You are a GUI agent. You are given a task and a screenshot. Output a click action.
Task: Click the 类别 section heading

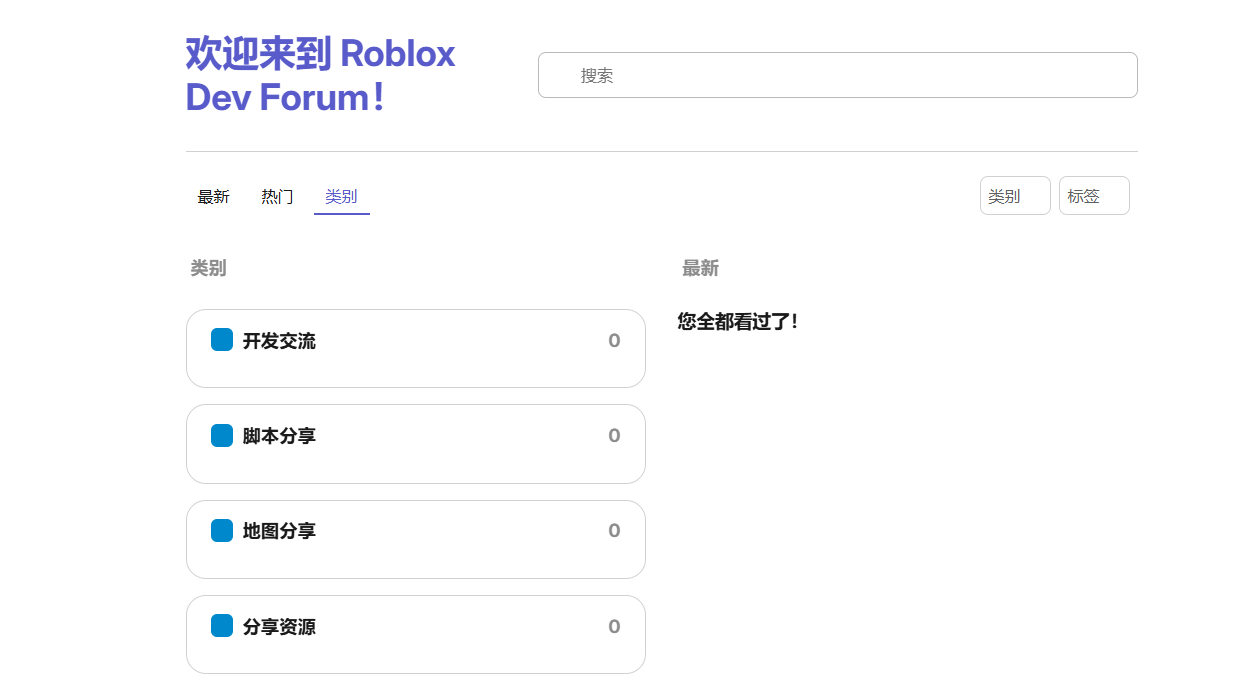tap(207, 268)
